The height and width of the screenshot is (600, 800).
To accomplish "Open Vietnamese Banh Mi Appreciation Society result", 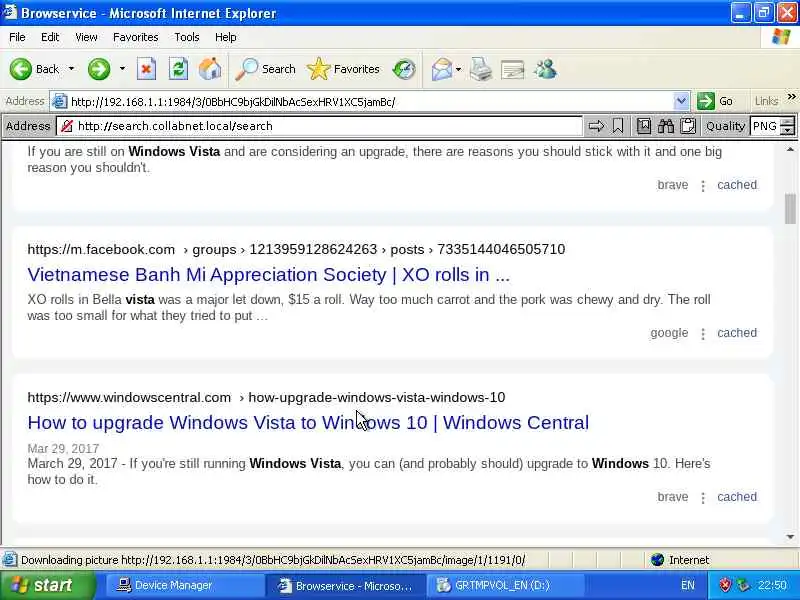I will coord(268,274).
